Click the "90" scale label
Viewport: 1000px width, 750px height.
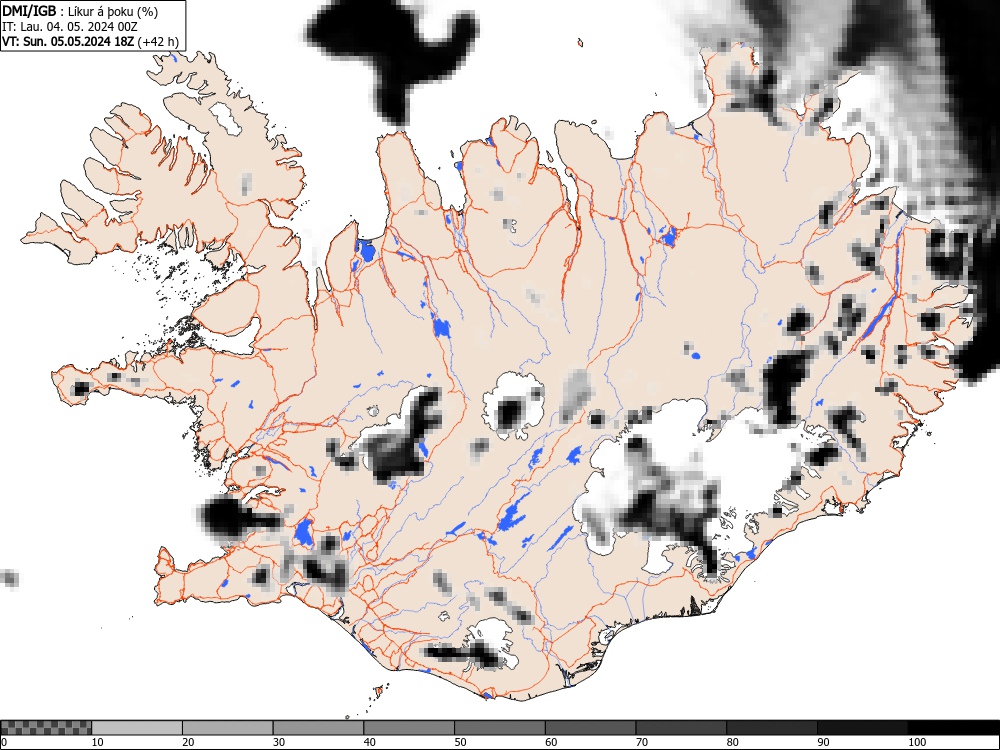click(x=823, y=742)
